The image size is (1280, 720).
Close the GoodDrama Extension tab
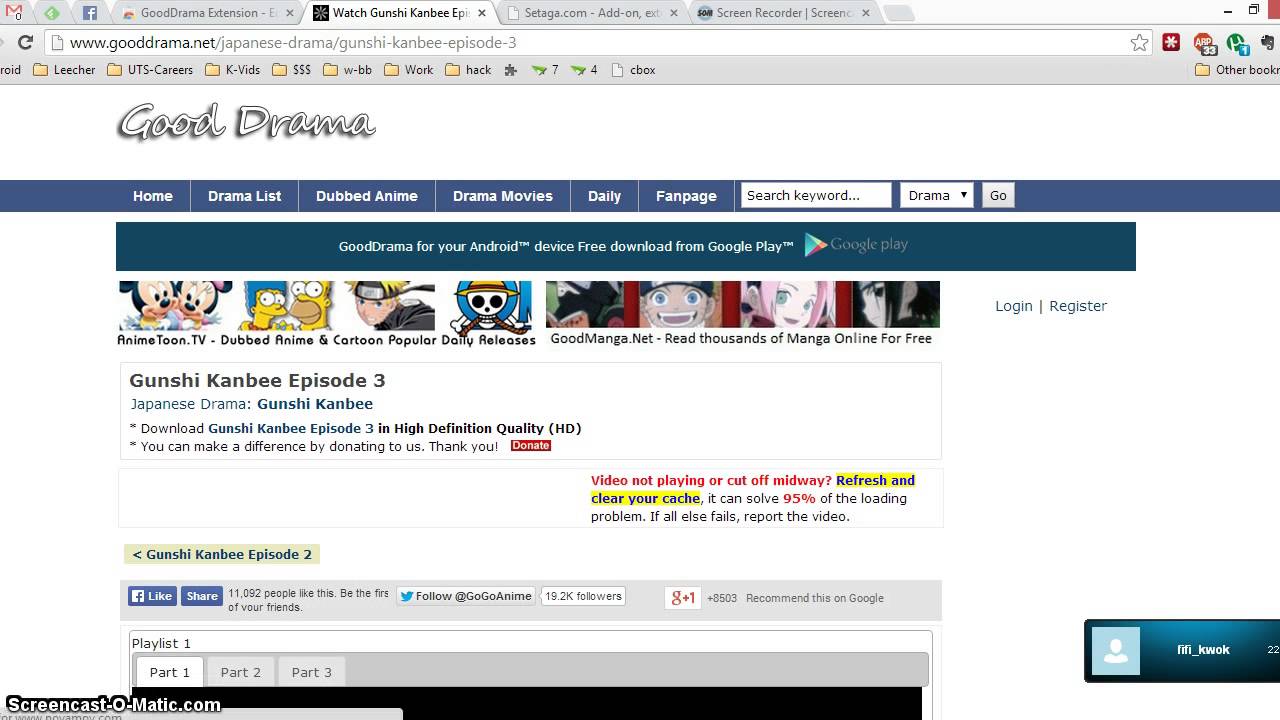tap(289, 13)
